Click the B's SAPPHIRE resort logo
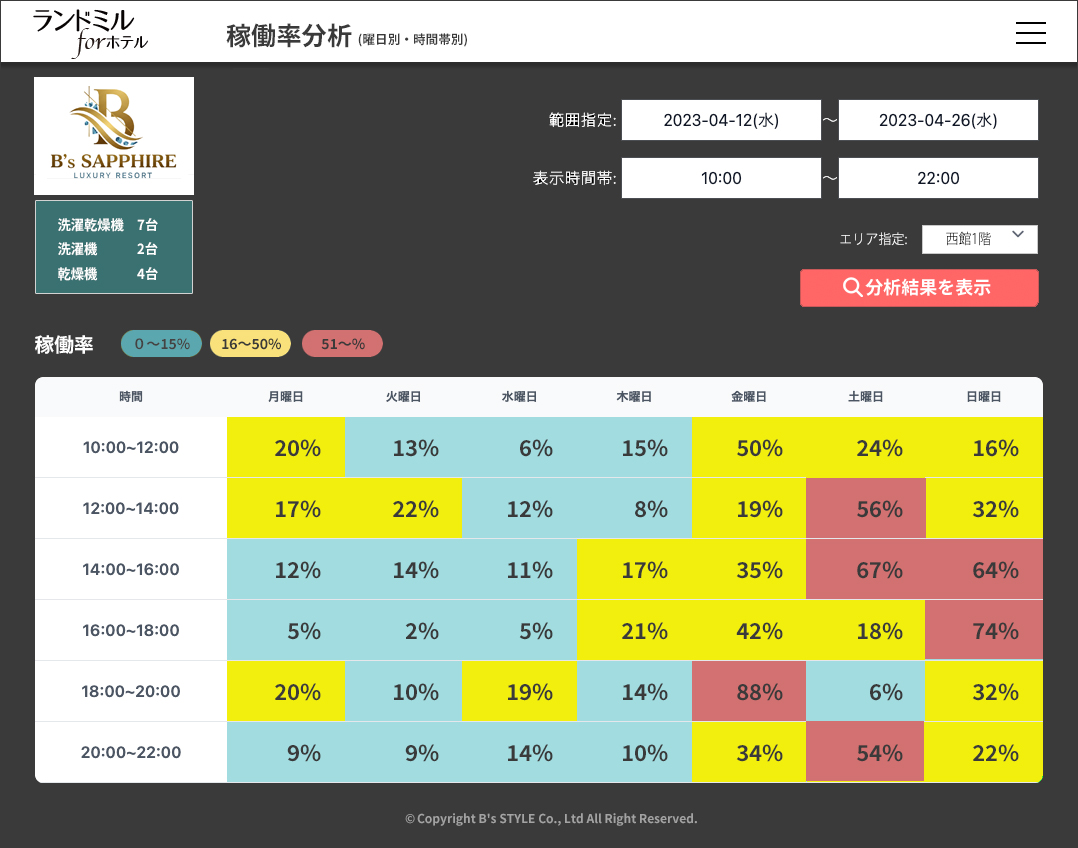This screenshot has height=848, width=1078. (114, 135)
